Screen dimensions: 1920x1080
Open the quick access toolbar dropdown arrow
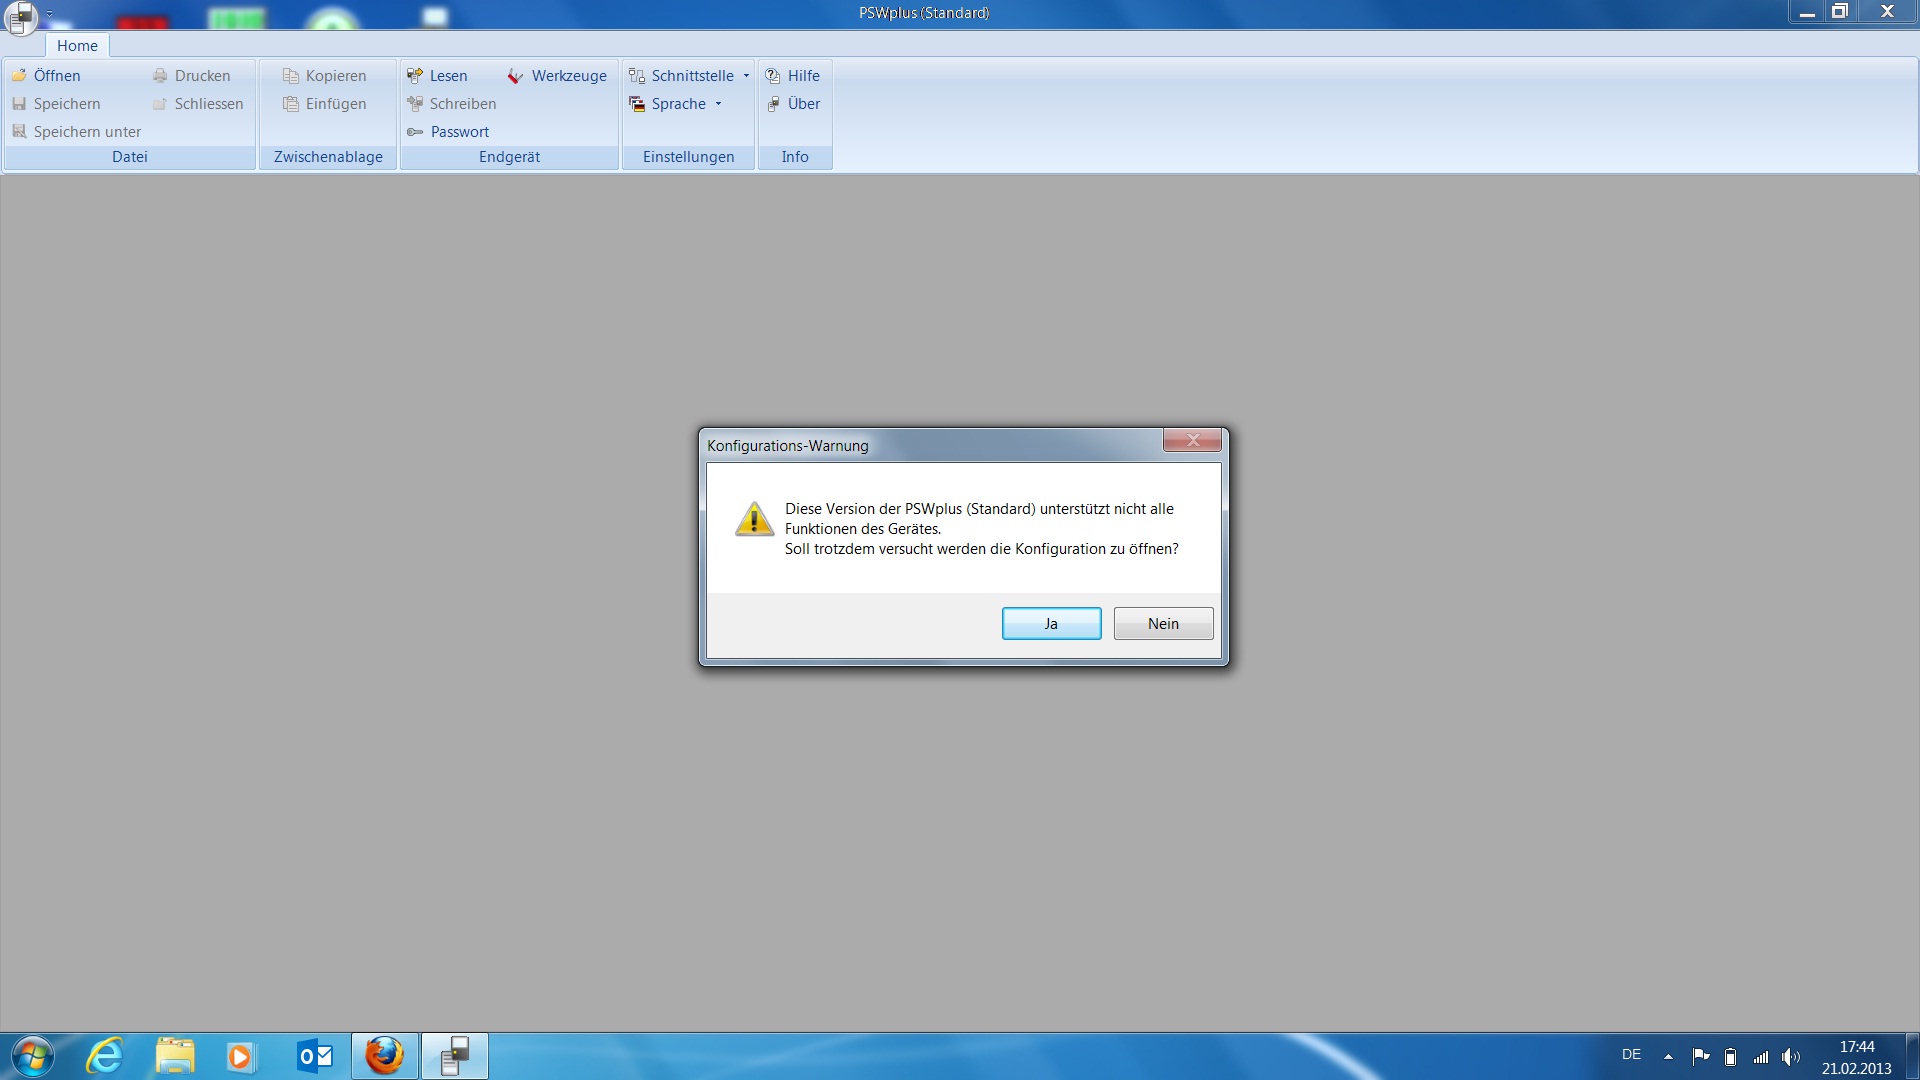pos(49,14)
